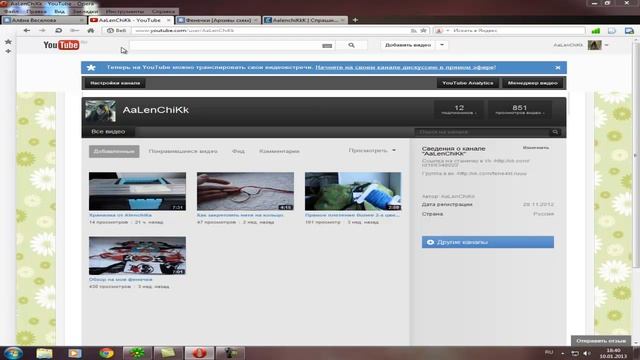The height and width of the screenshot is (360, 640).
Task: Open the paper craft video thumbnail with 7:31
Action: click(138, 191)
